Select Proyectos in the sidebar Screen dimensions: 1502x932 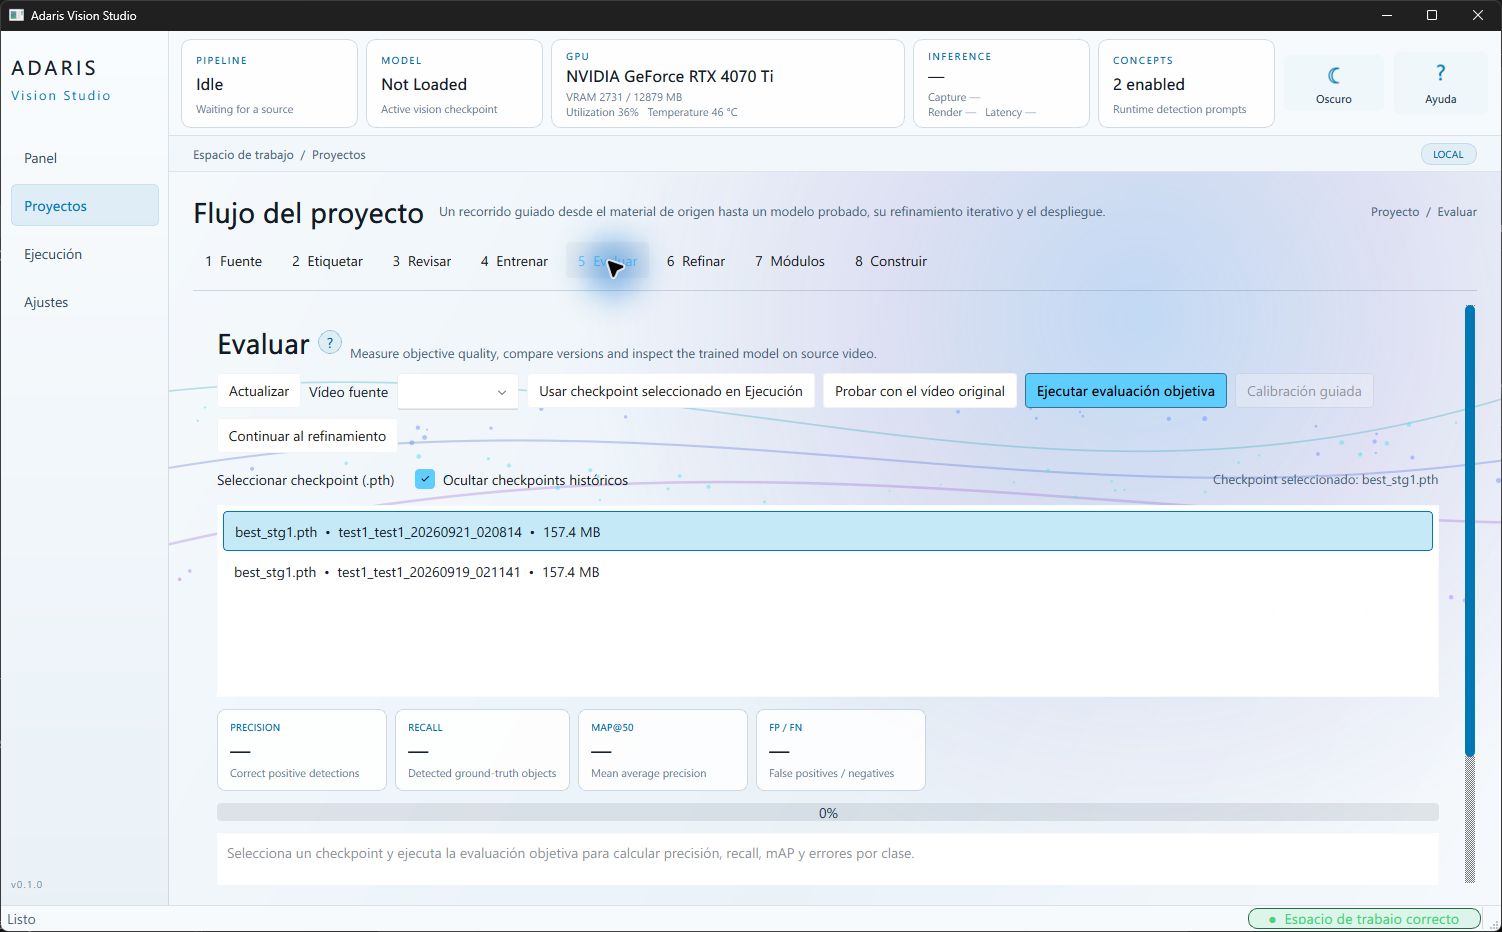click(x=84, y=206)
